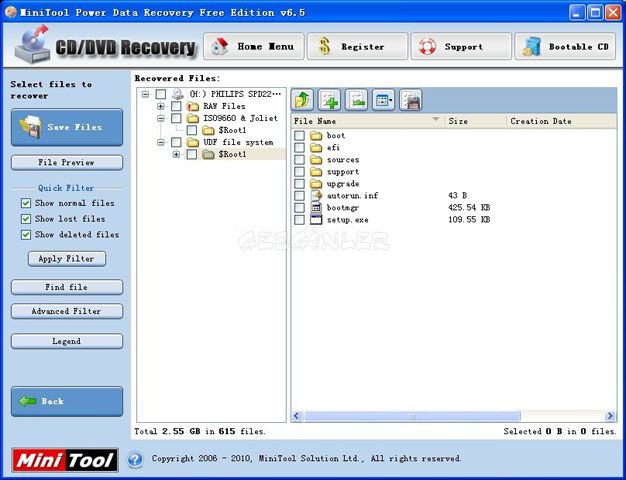Collapse the ISO9660 & Joliet node
Screen dimensions: 626x480
click(160, 118)
